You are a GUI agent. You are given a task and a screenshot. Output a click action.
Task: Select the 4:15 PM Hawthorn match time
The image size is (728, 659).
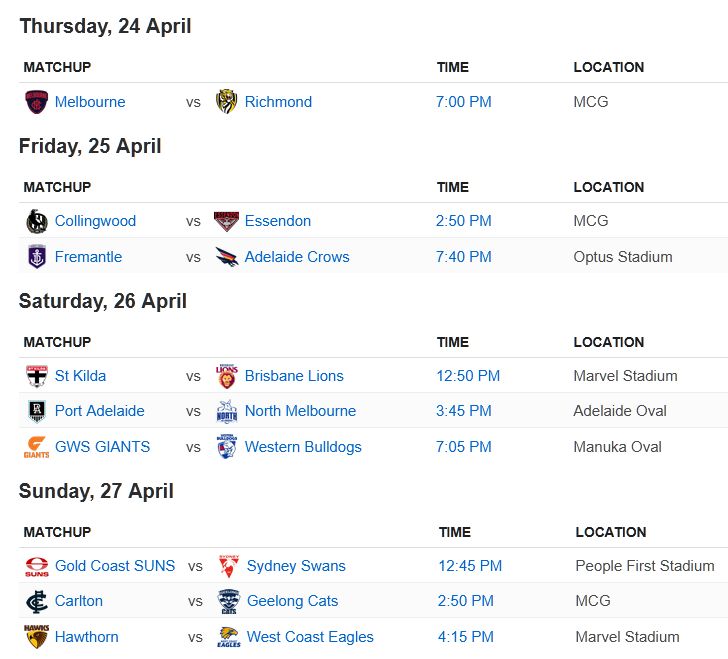[465, 637]
